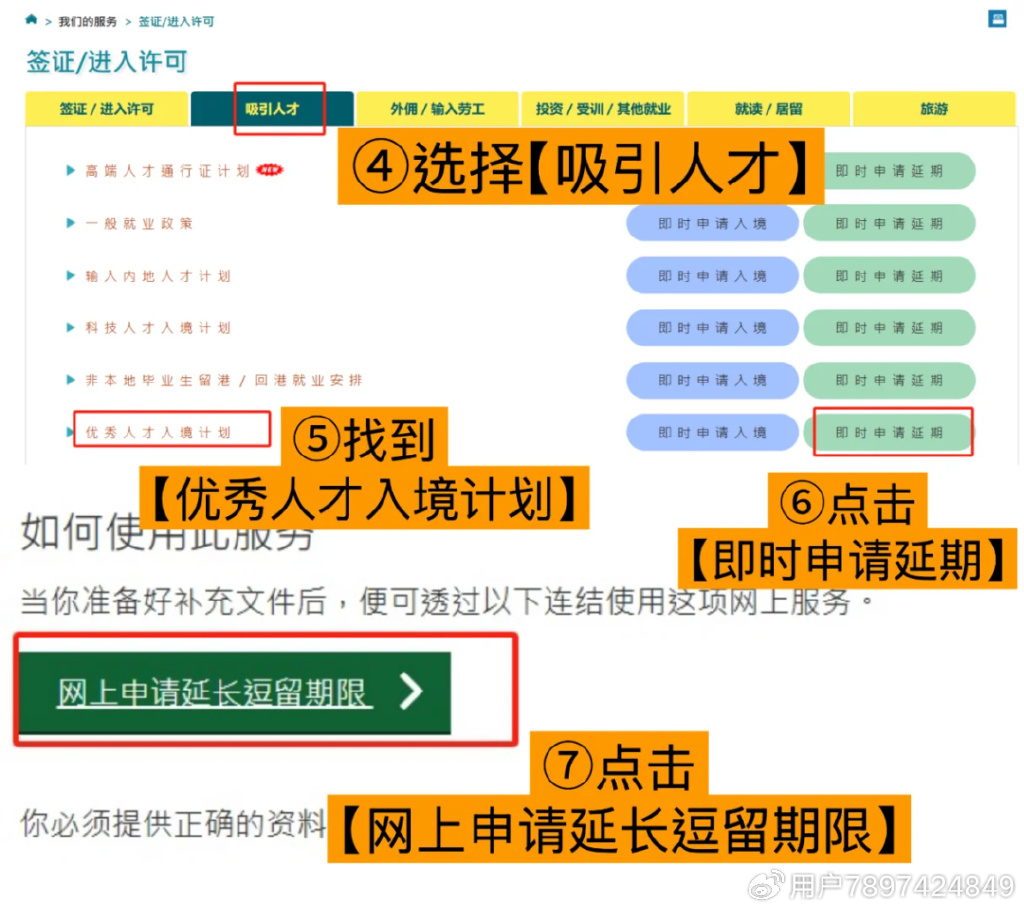Click the green 网上申请延长逗留期限 button

click(x=234, y=692)
